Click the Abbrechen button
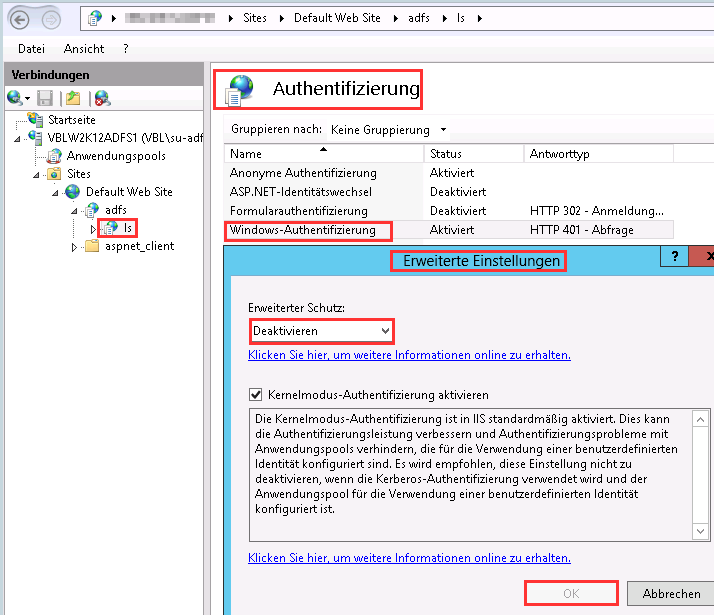Viewport: 714px width, 615px height. tap(671, 593)
